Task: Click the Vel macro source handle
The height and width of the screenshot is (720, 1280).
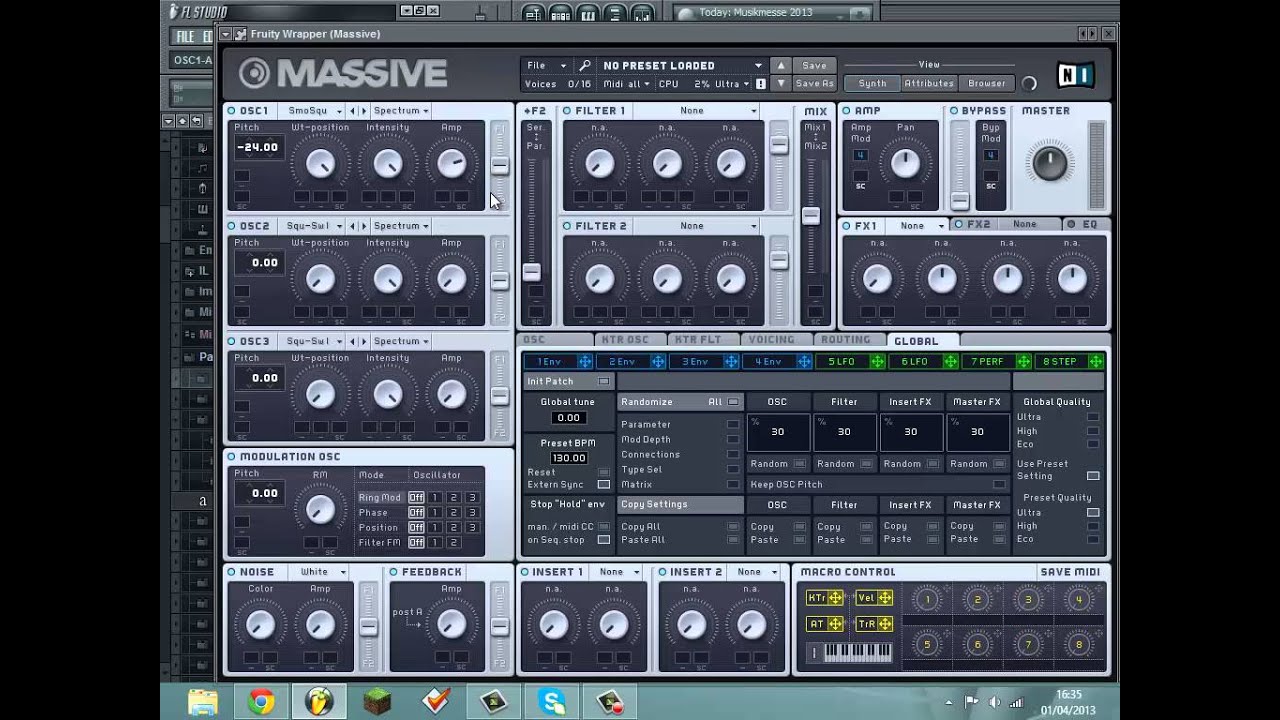Action: pos(885,598)
